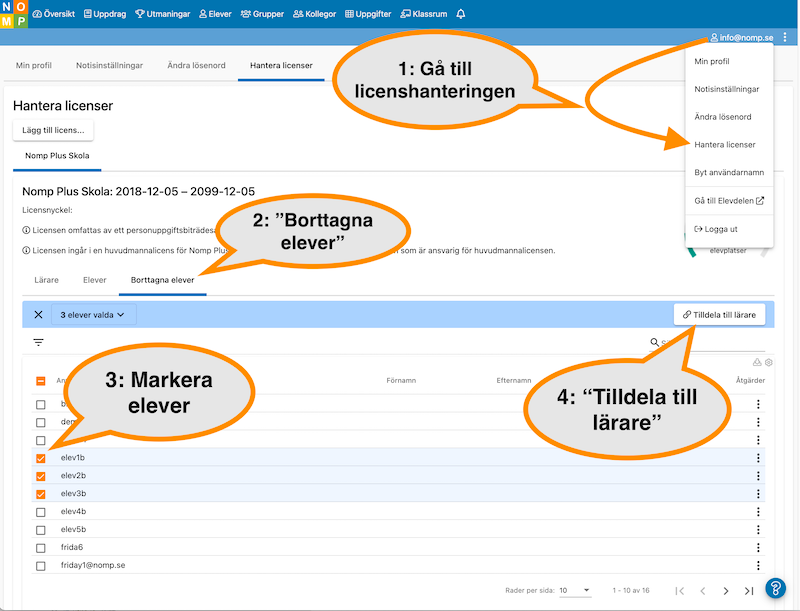Open actions menu for friday1@nomp.se row
The height and width of the screenshot is (611, 800).
(x=758, y=565)
